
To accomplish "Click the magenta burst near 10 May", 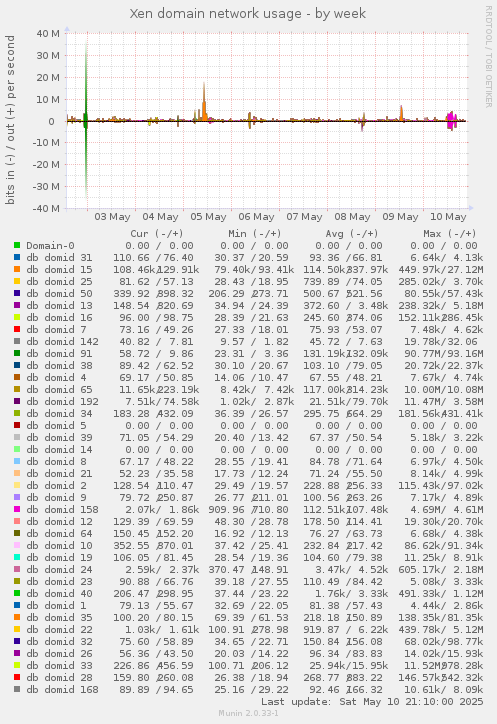I will [x=451, y=121].
